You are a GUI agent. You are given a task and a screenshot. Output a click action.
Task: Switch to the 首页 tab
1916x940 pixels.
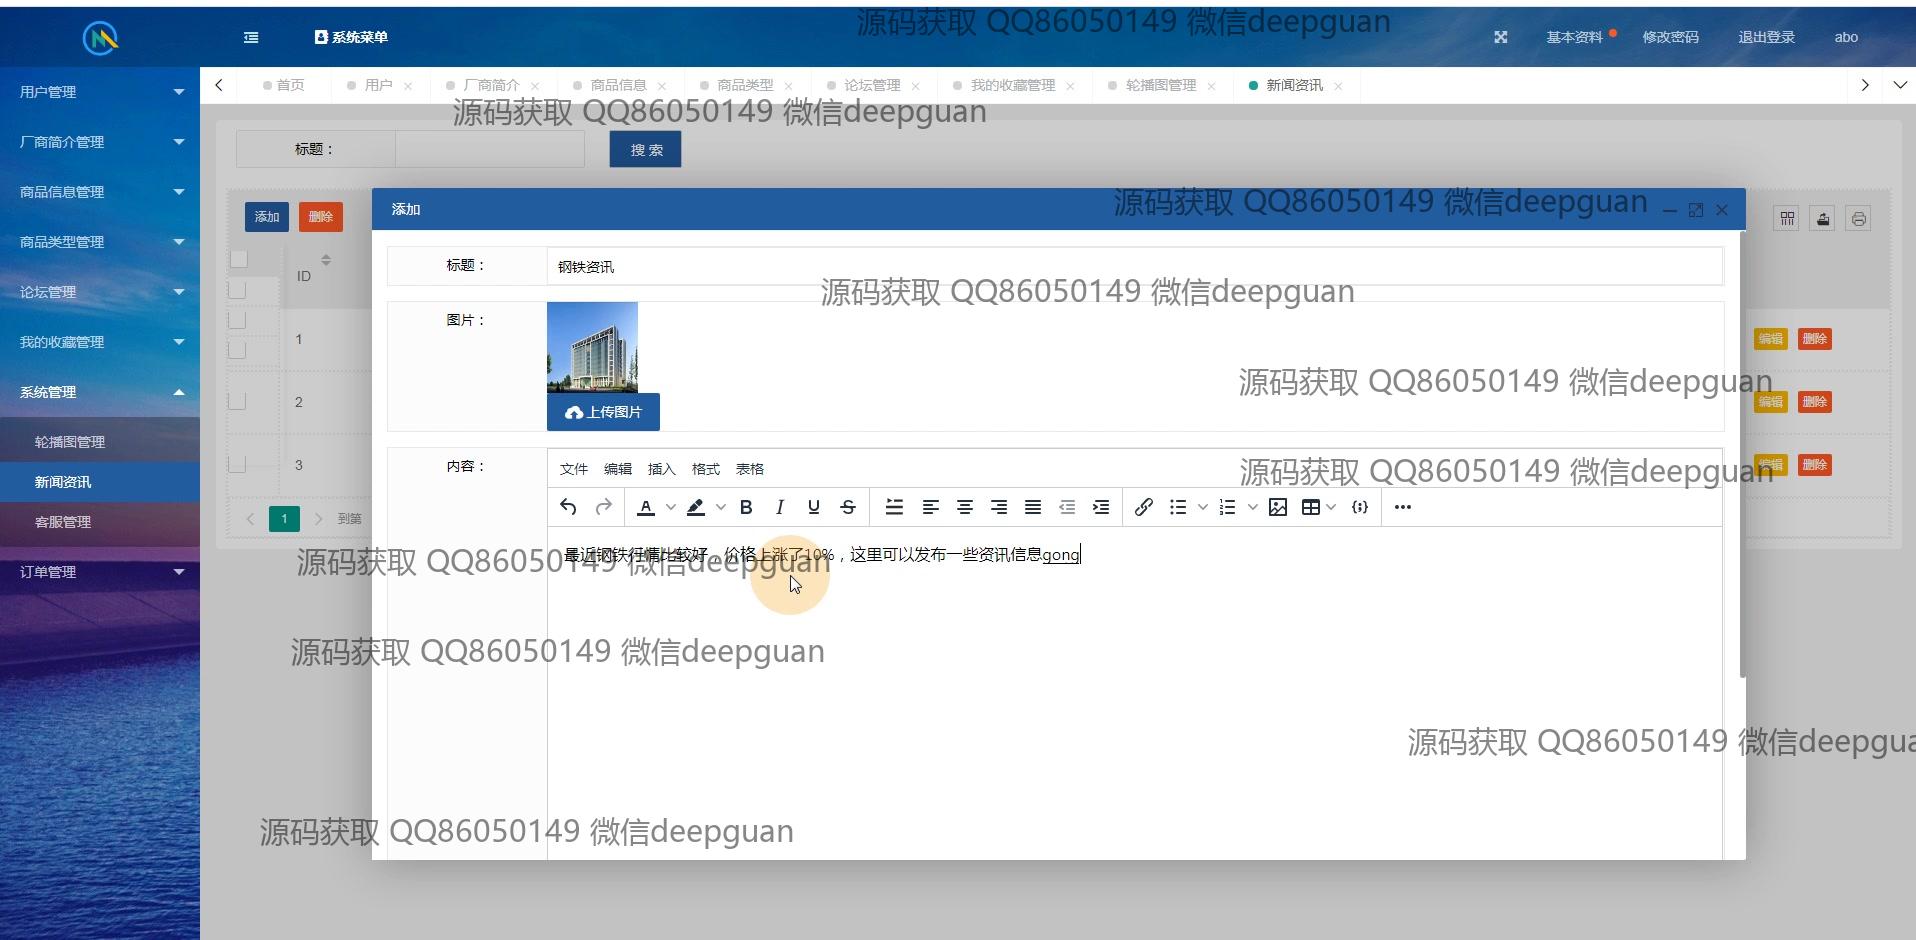click(x=284, y=85)
